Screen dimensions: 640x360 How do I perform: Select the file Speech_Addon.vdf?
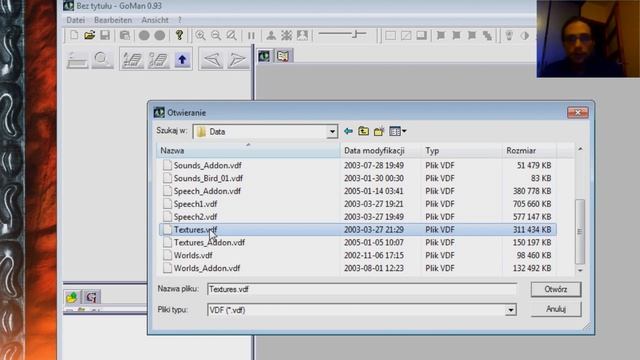pos(207,191)
